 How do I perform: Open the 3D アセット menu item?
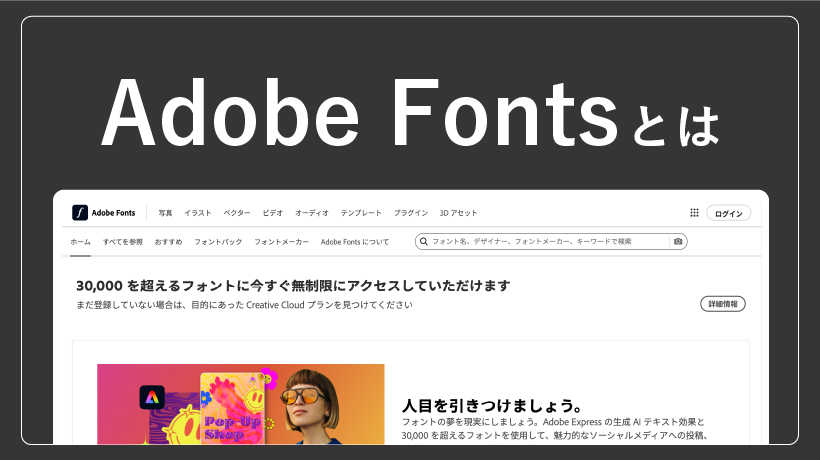tap(458, 213)
